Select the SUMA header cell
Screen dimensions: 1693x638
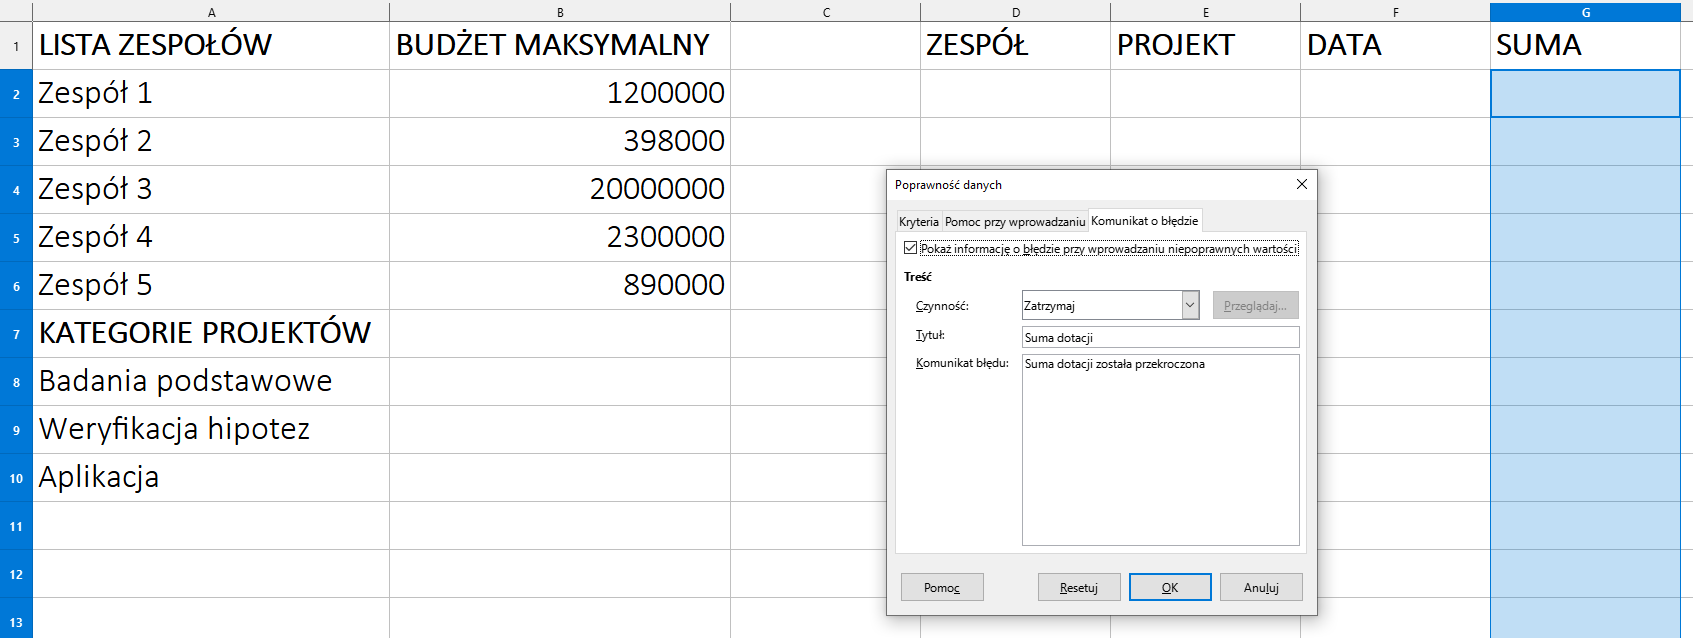[x=1585, y=45]
